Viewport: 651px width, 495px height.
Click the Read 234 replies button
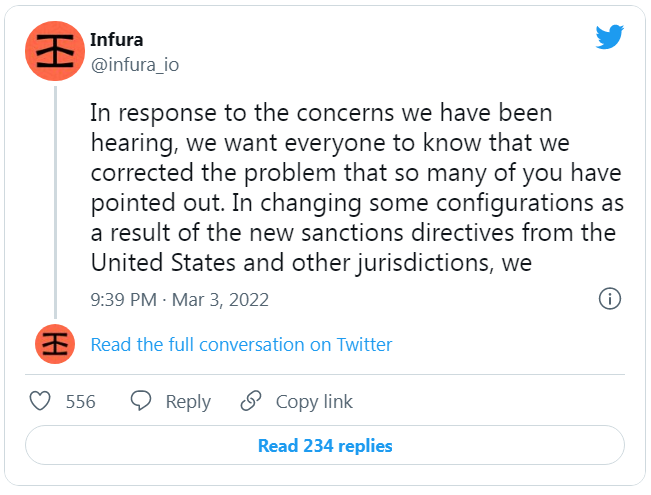coord(325,445)
